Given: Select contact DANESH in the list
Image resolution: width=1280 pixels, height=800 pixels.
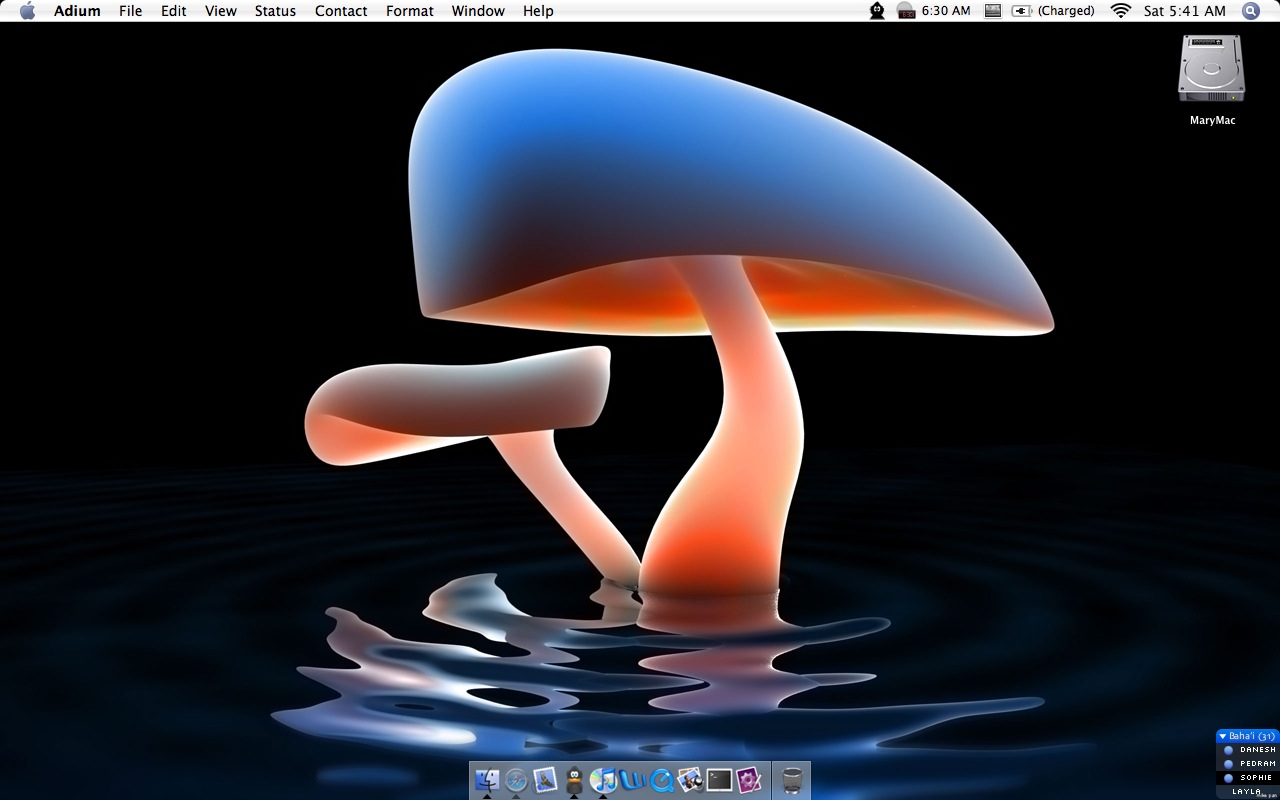Looking at the screenshot, I should pyautogui.click(x=1247, y=750).
